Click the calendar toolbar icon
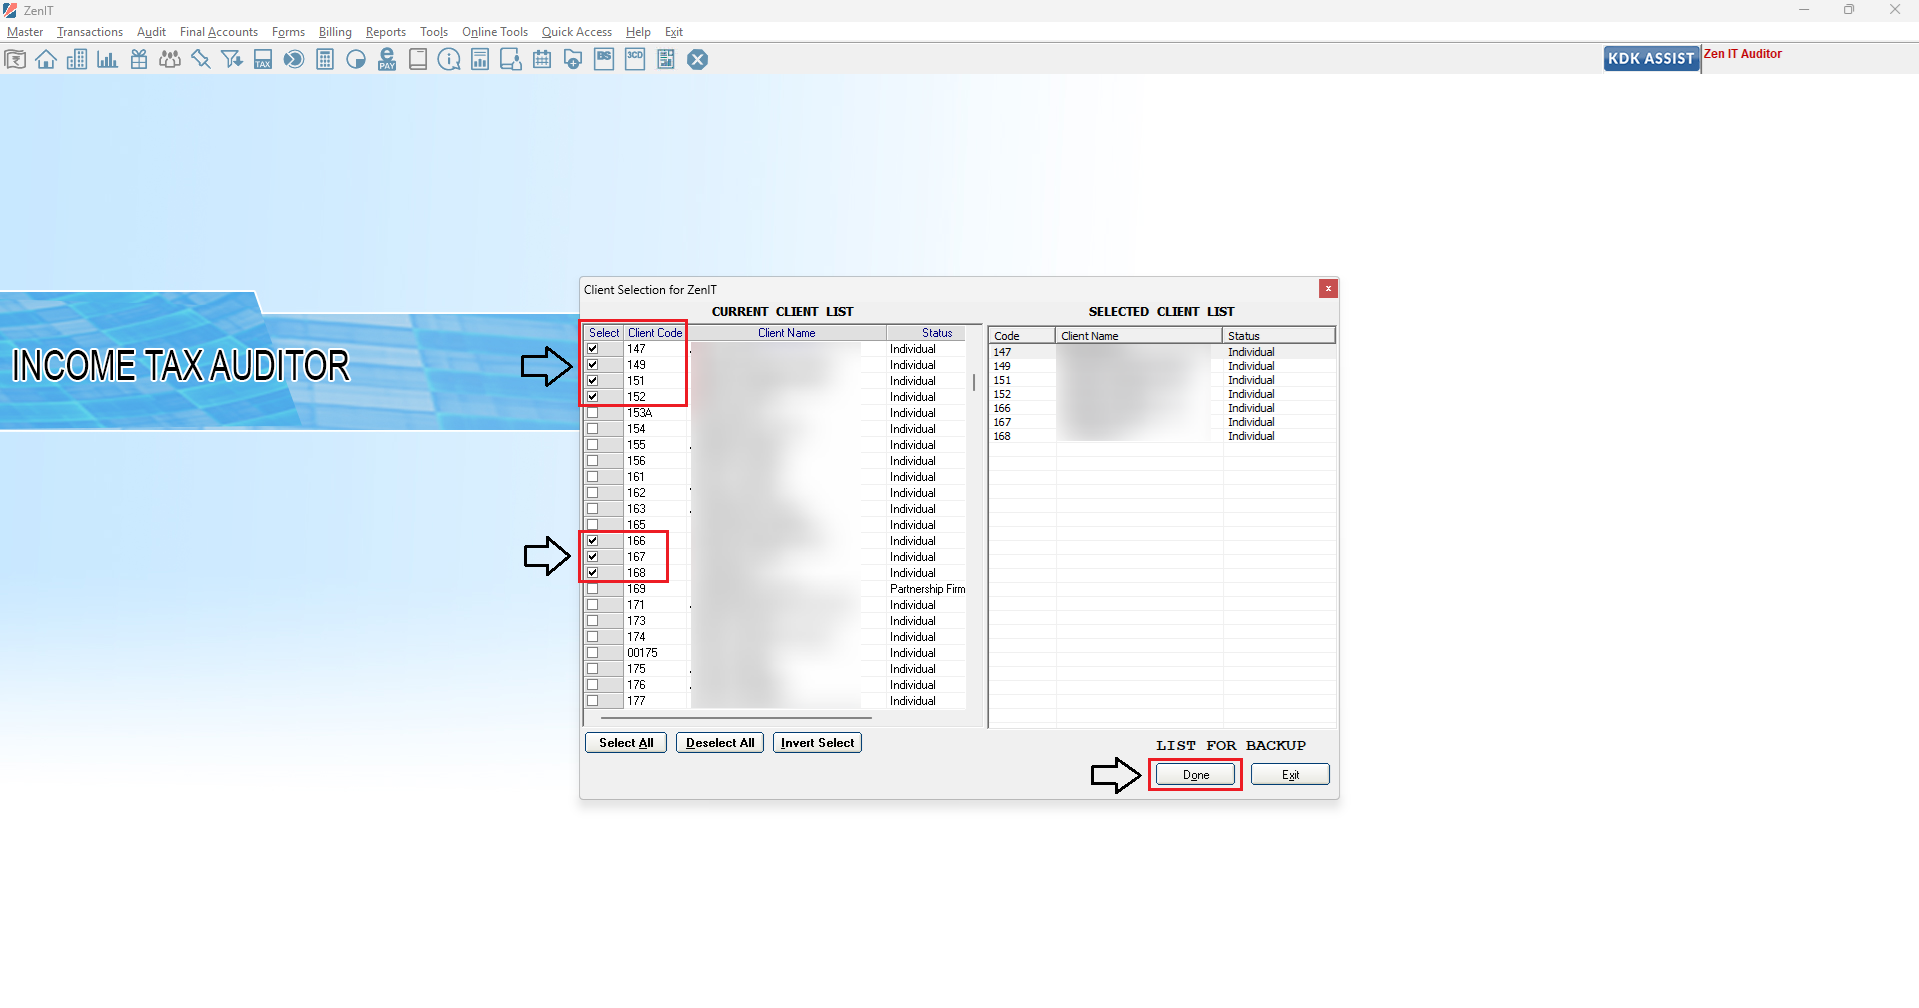Viewport: 1919px width, 1008px height. [x=542, y=60]
